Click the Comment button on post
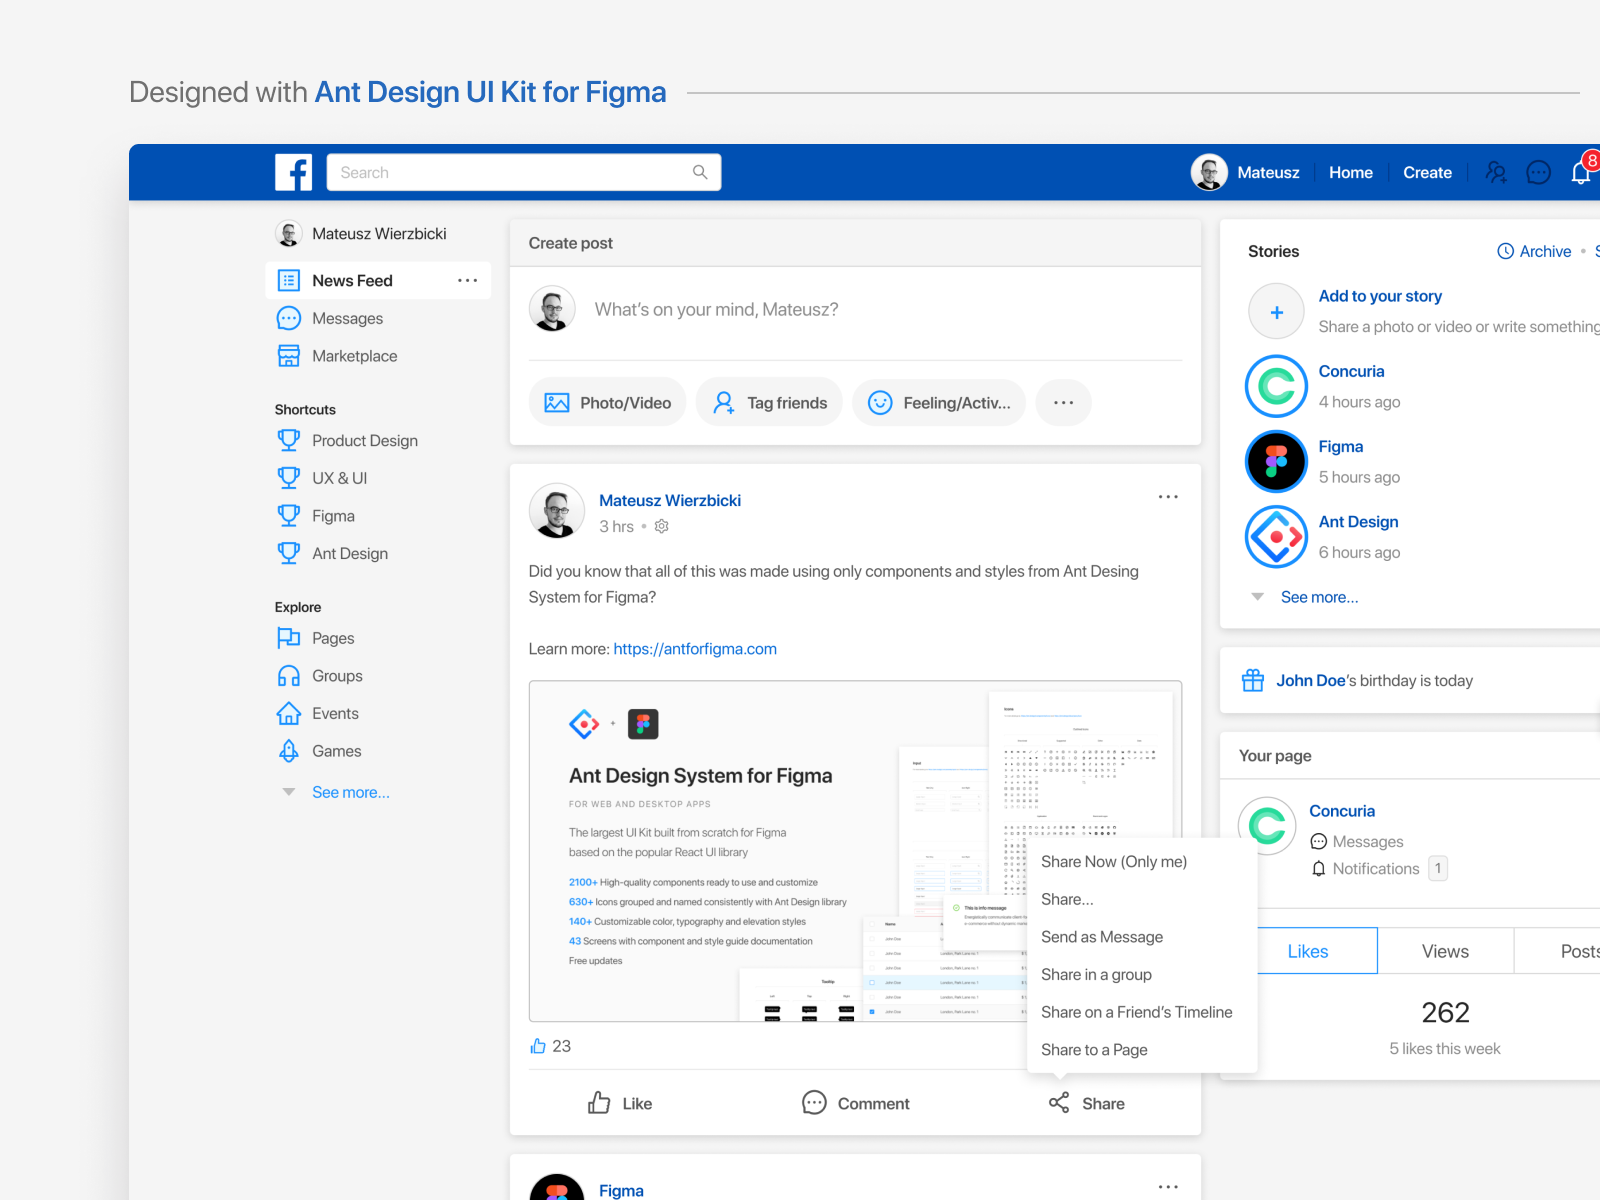 click(x=856, y=1103)
